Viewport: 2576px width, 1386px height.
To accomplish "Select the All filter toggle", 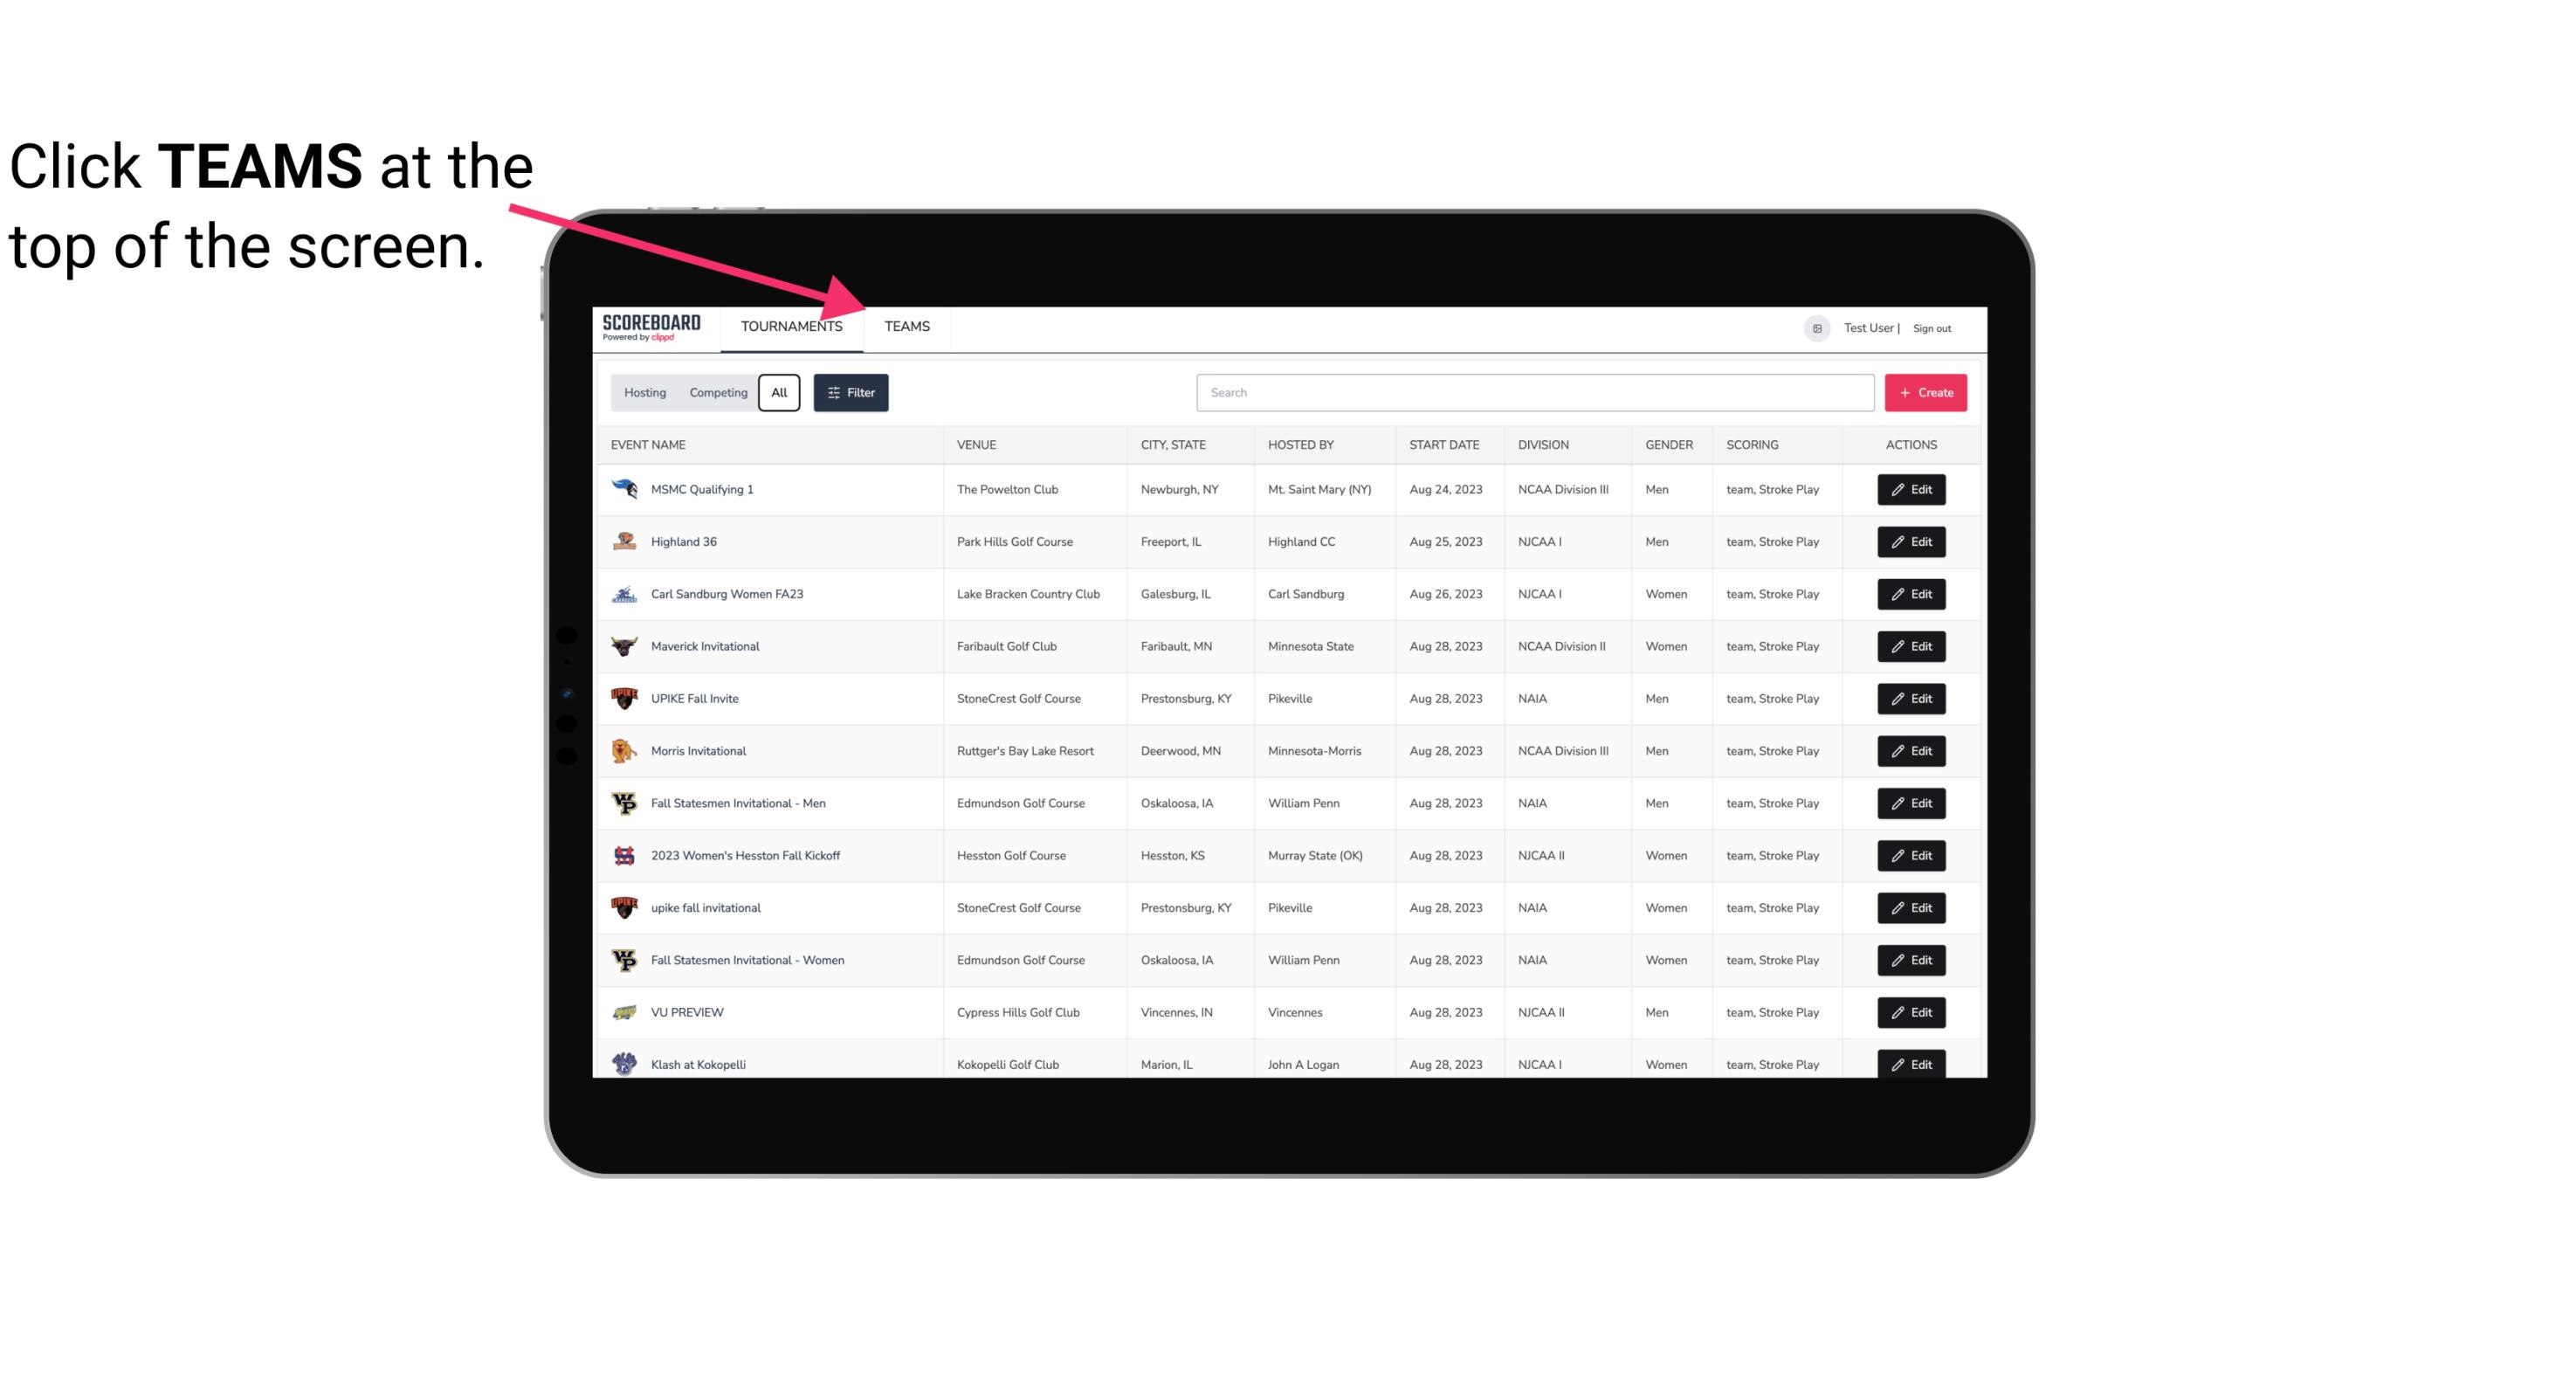I will pos(778,393).
